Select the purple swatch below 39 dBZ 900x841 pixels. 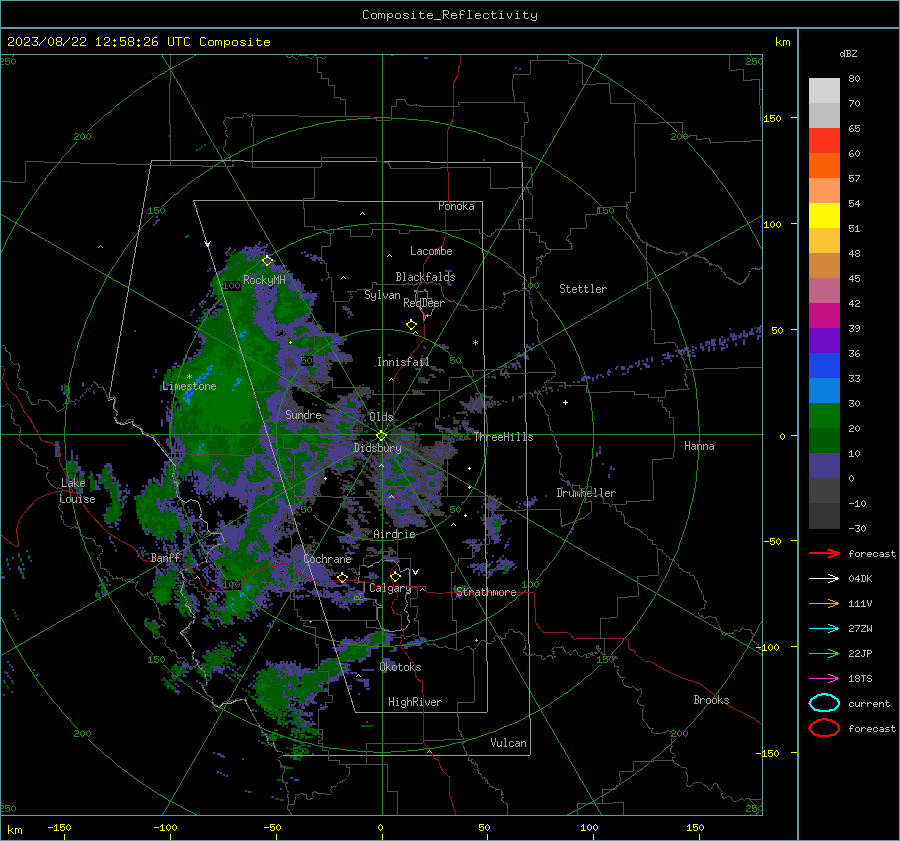pyautogui.click(x=824, y=340)
